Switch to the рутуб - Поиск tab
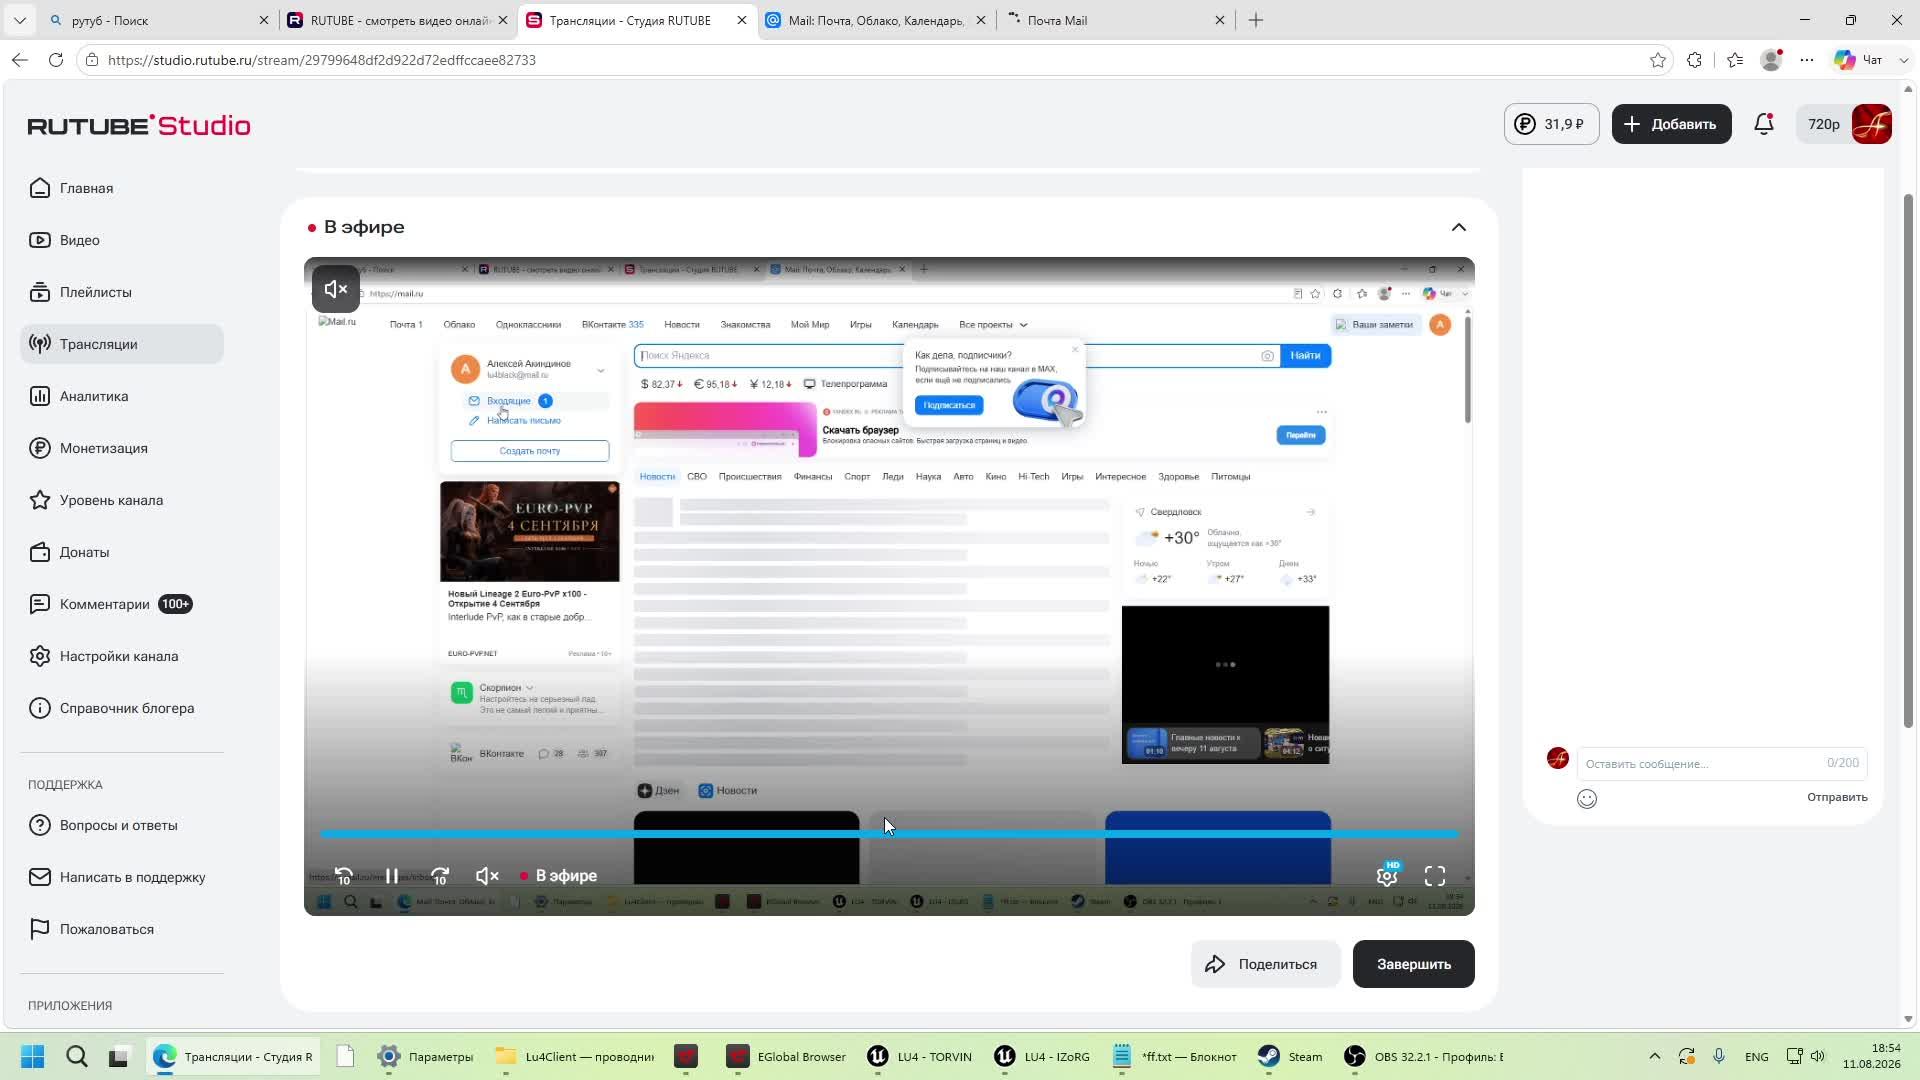The width and height of the screenshot is (1920, 1080). (158, 20)
